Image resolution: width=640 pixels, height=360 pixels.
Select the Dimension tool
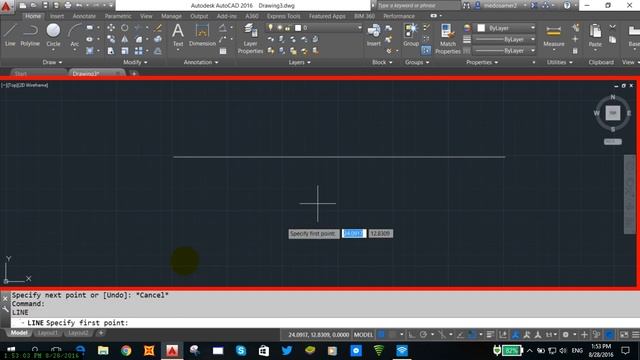pyautogui.click(x=202, y=35)
